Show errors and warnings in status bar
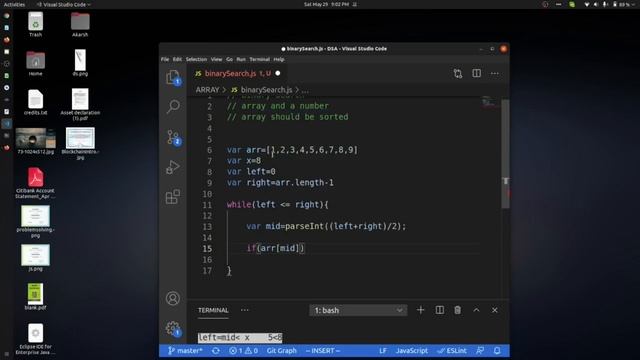The width and height of the screenshot is (640, 360). coord(243,351)
